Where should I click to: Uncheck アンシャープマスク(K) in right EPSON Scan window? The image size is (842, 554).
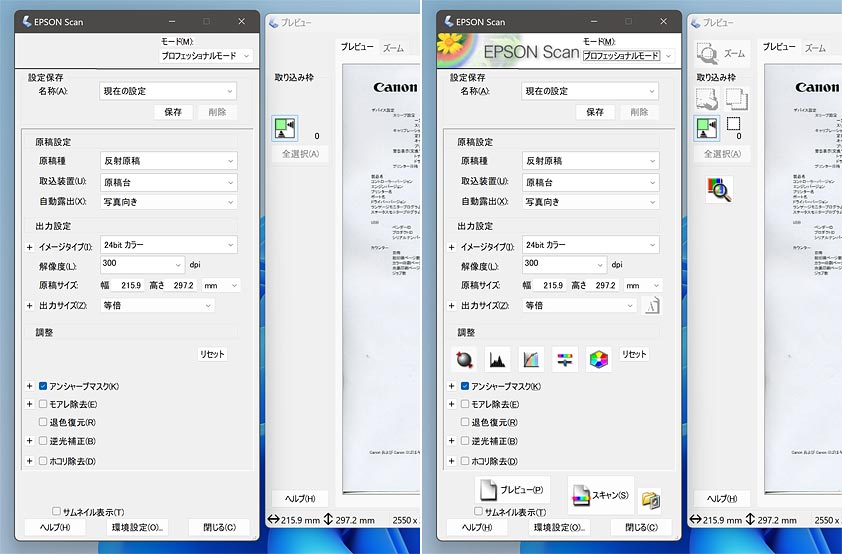[465, 386]
